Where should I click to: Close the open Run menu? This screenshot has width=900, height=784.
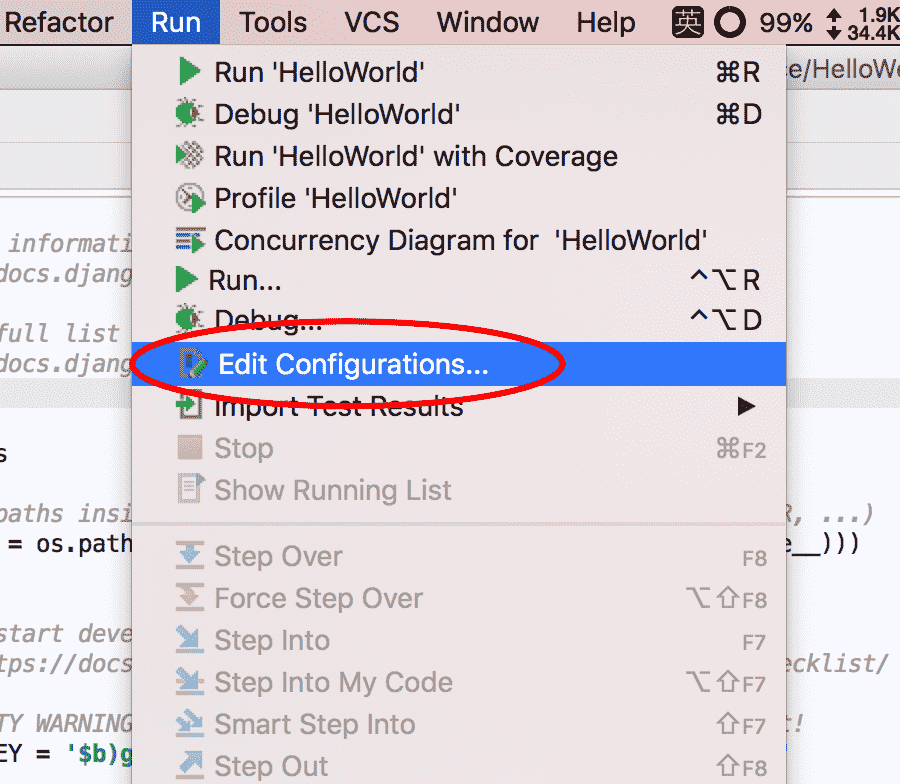pos(176,22)
